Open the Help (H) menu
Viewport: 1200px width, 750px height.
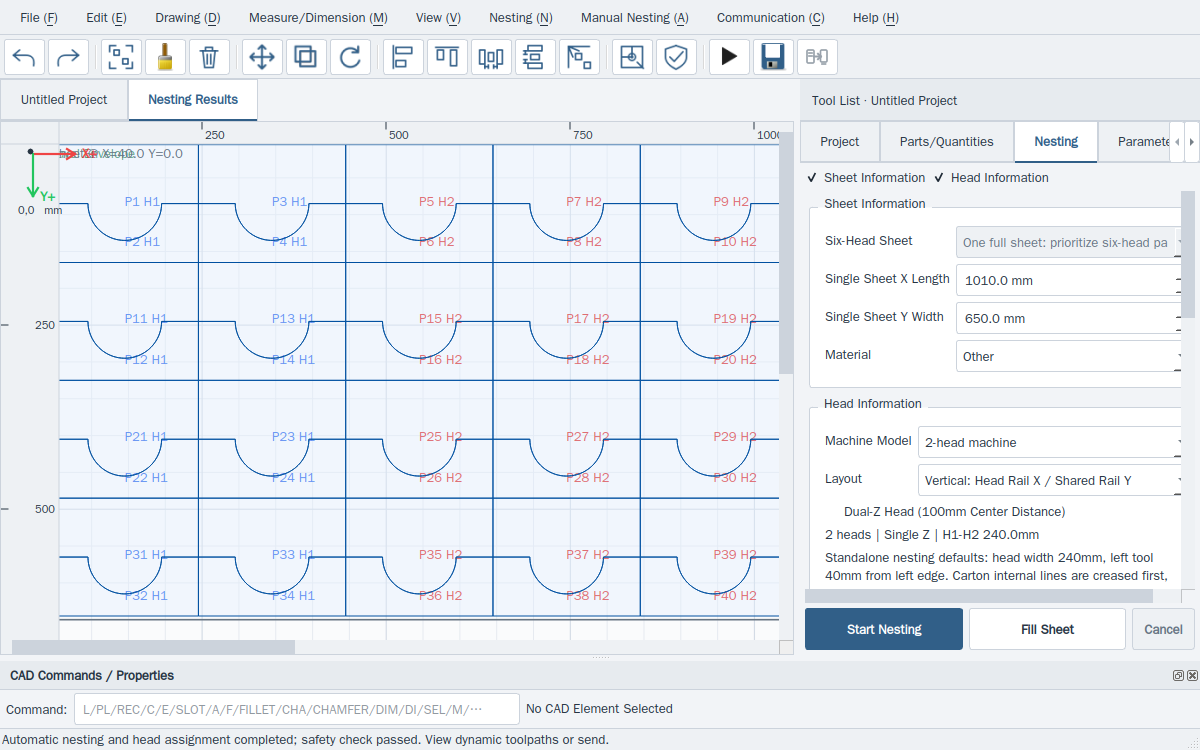(876, 18)
